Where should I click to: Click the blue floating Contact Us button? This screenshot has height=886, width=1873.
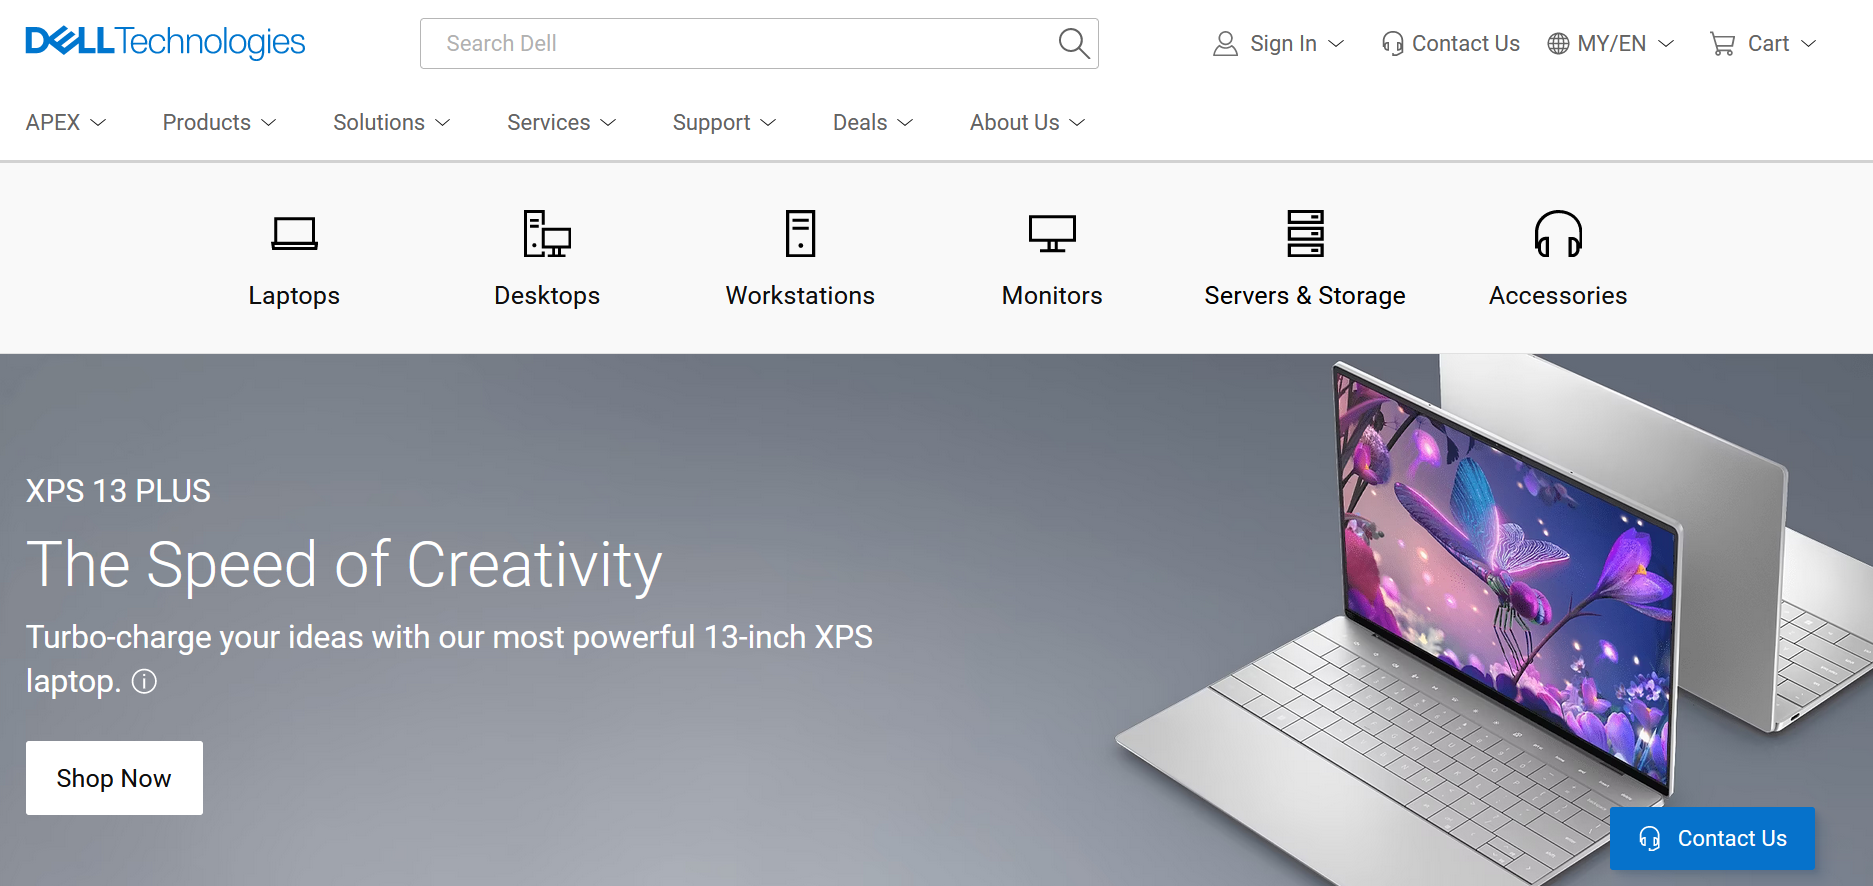pos(1712,838)
